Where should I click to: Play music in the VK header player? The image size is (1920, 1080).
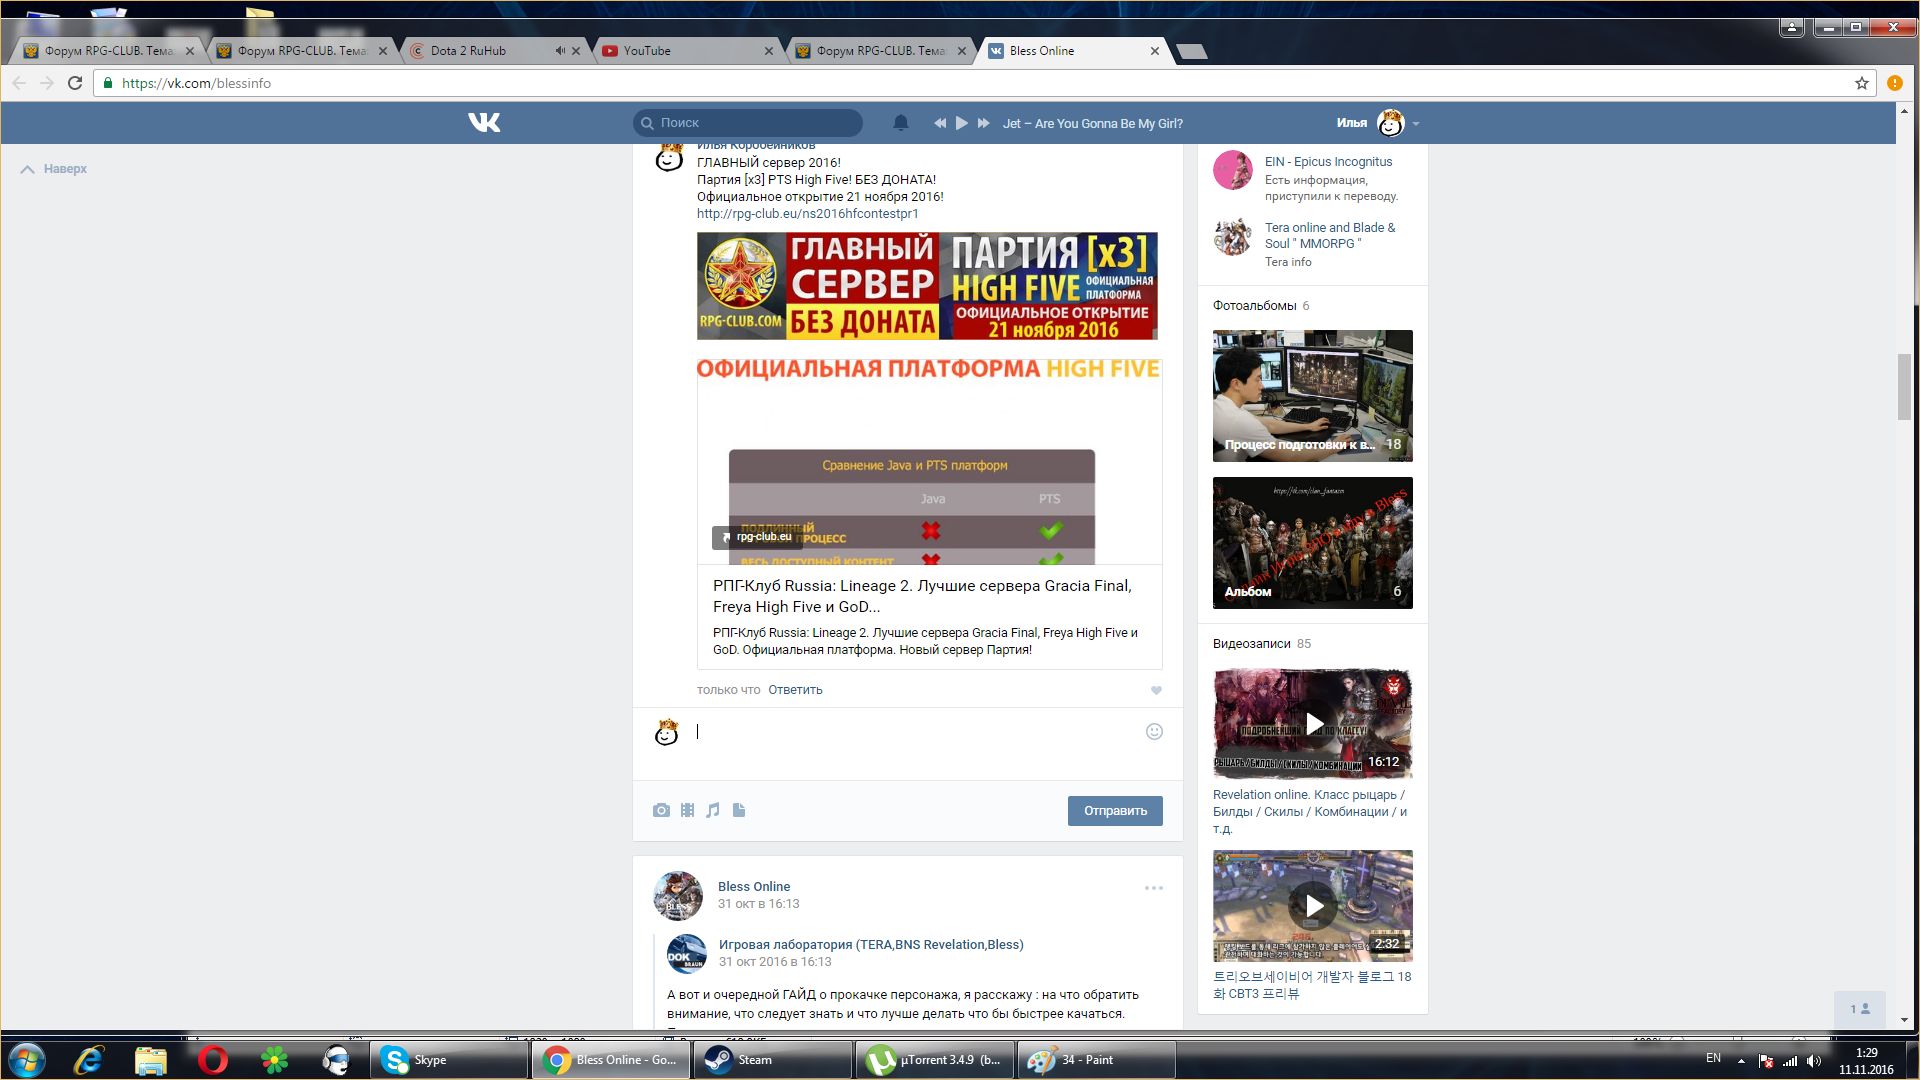tap(961, 123)
